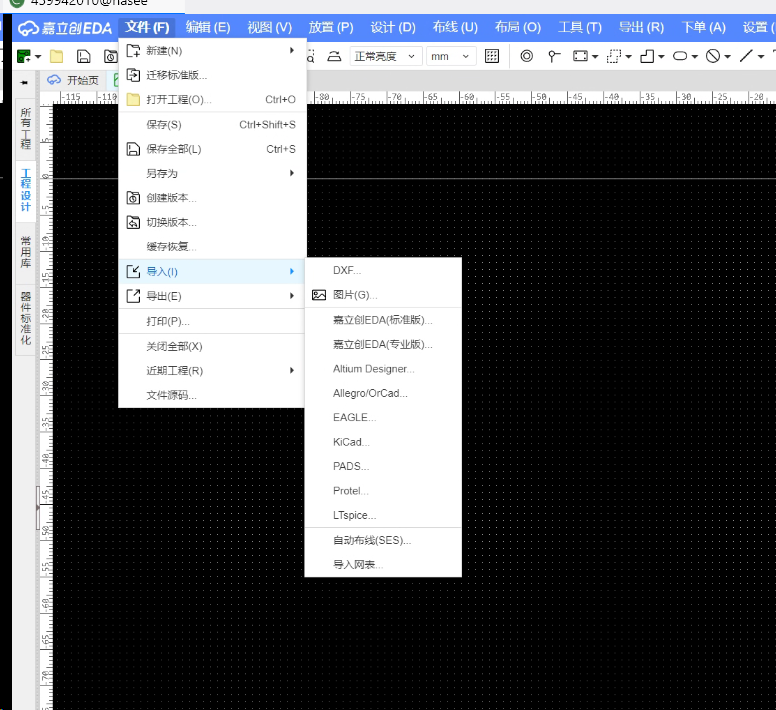The height and width of the screenshot is (710, 776).
Task: Open the mm unit dropdown
Action: pyautogui.click(x=451, y=56)
